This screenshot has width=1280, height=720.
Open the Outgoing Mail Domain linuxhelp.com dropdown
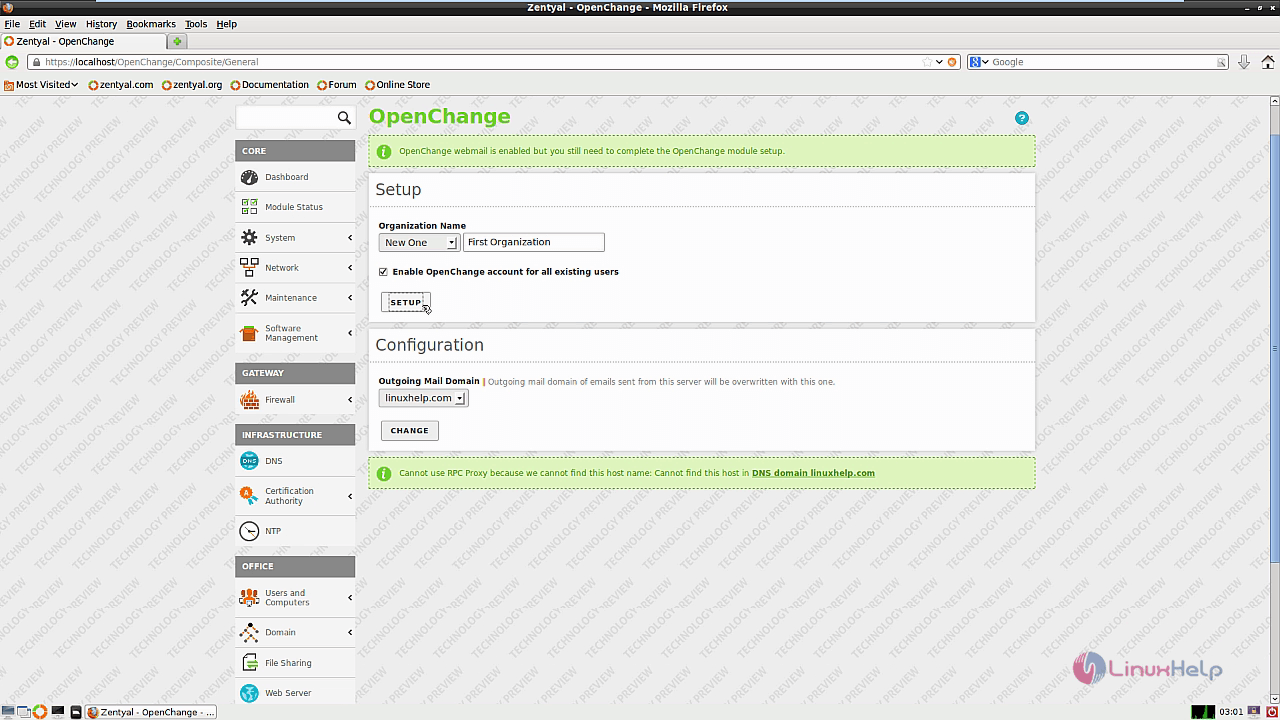click(423, 398)
